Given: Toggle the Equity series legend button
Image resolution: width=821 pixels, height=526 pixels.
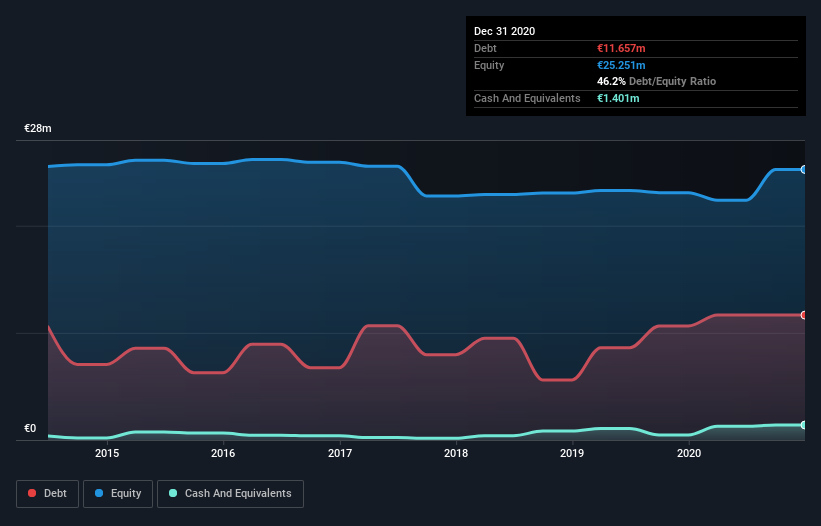Looking at the screenshot, I should point(118,494).
